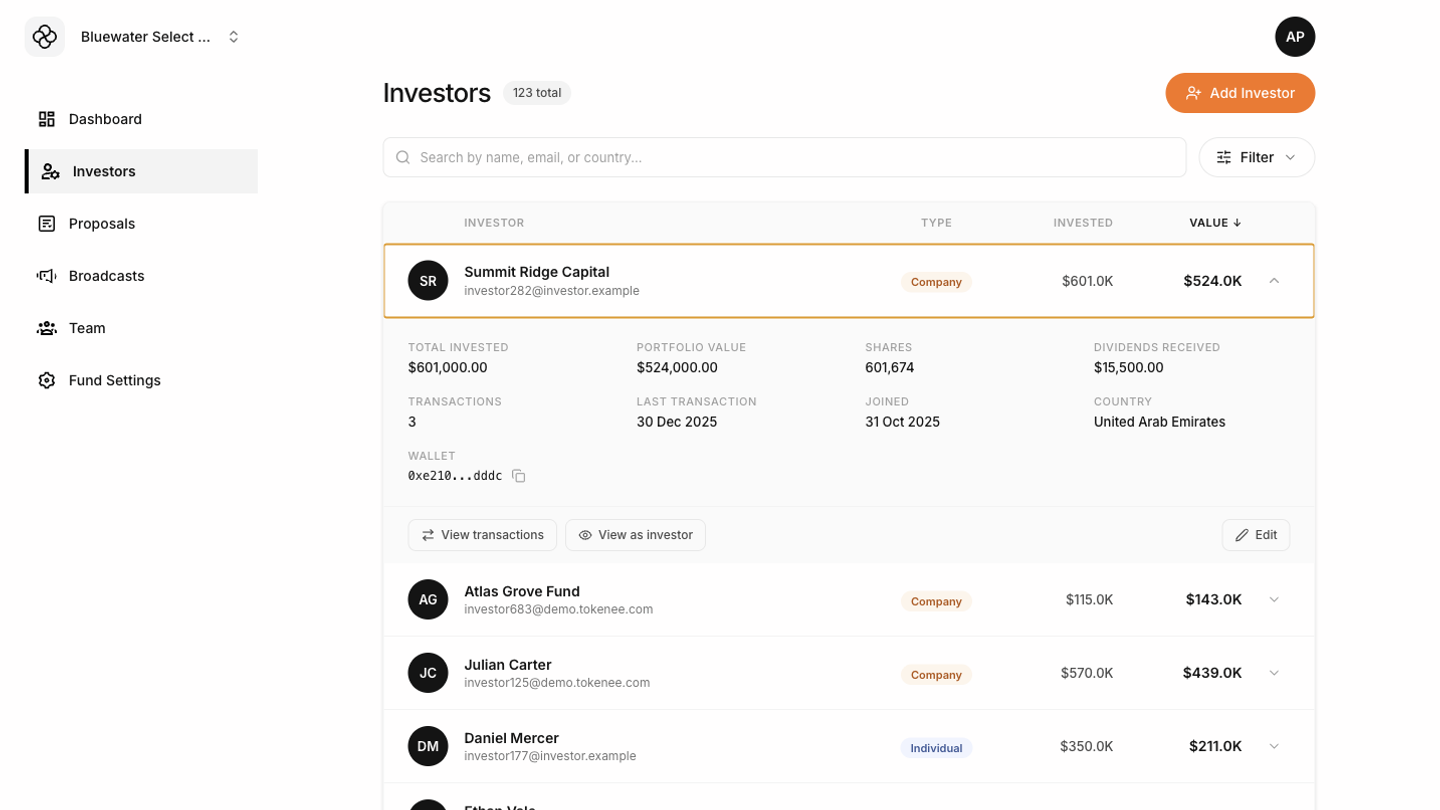Go to the Investors sidebar item

104,172
